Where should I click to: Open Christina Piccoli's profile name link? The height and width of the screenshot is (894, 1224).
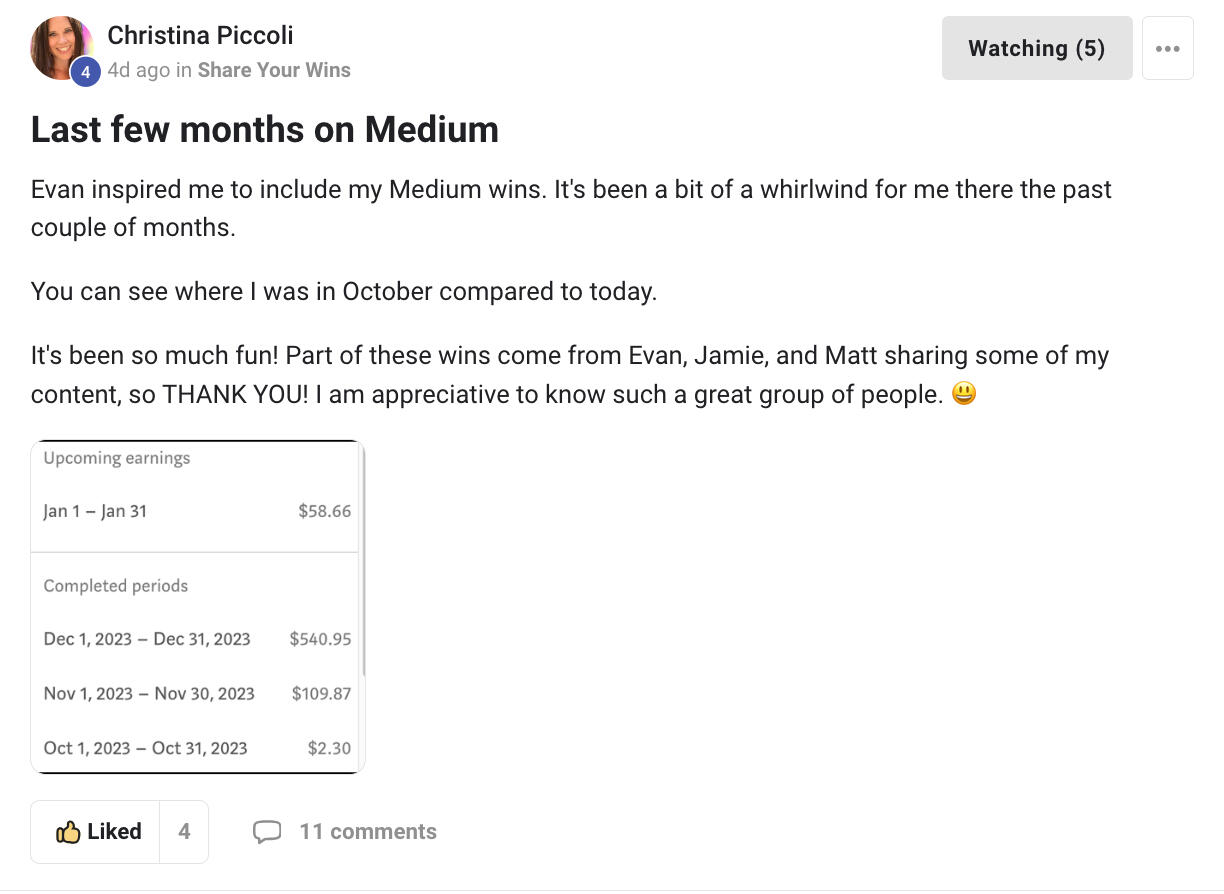(x=200, y=35)
